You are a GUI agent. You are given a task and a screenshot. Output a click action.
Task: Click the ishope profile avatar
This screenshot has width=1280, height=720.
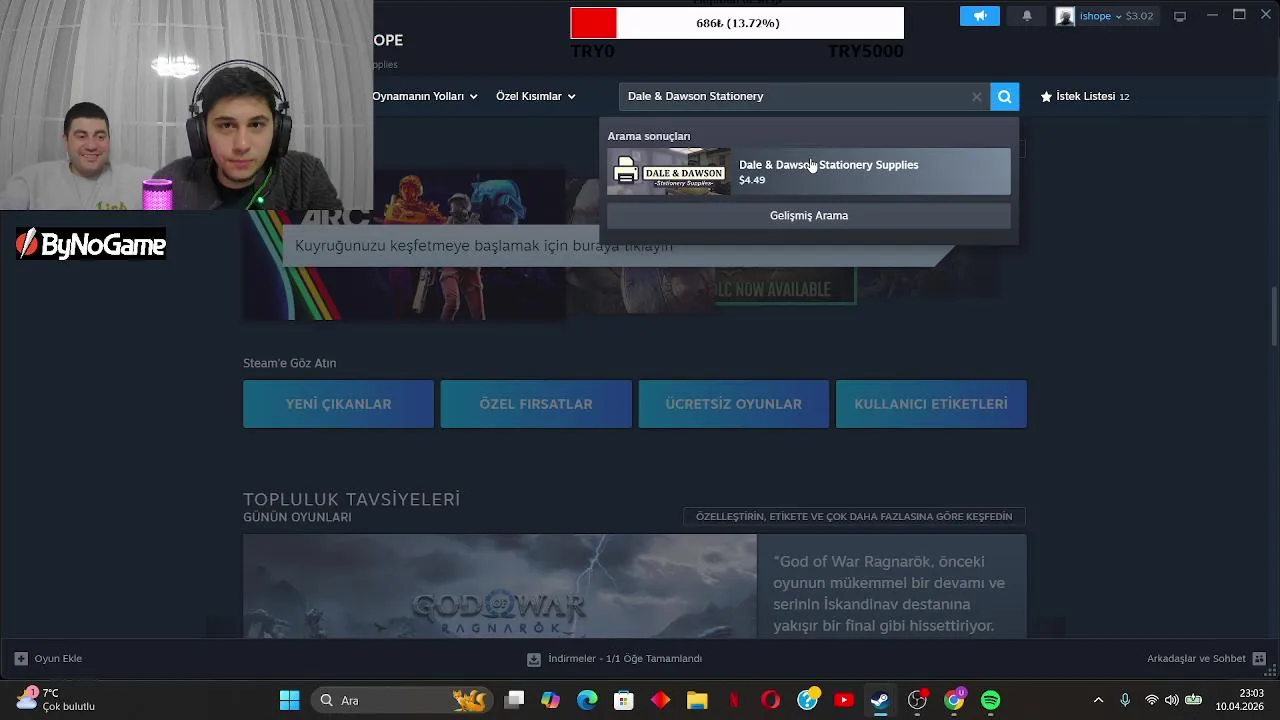coord(1065,16)
